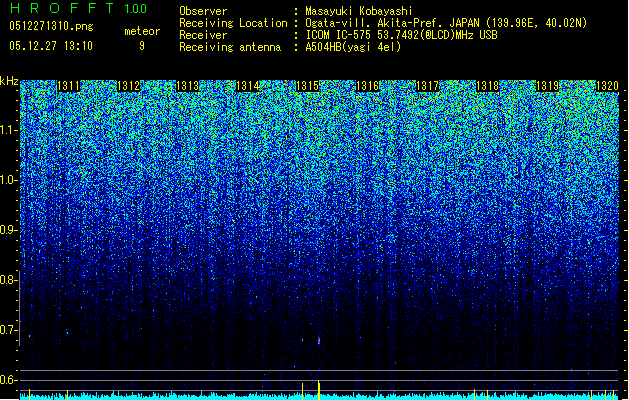Click the 1319 time marker
This screenshot has width=629, height=400.
(548, 86)
